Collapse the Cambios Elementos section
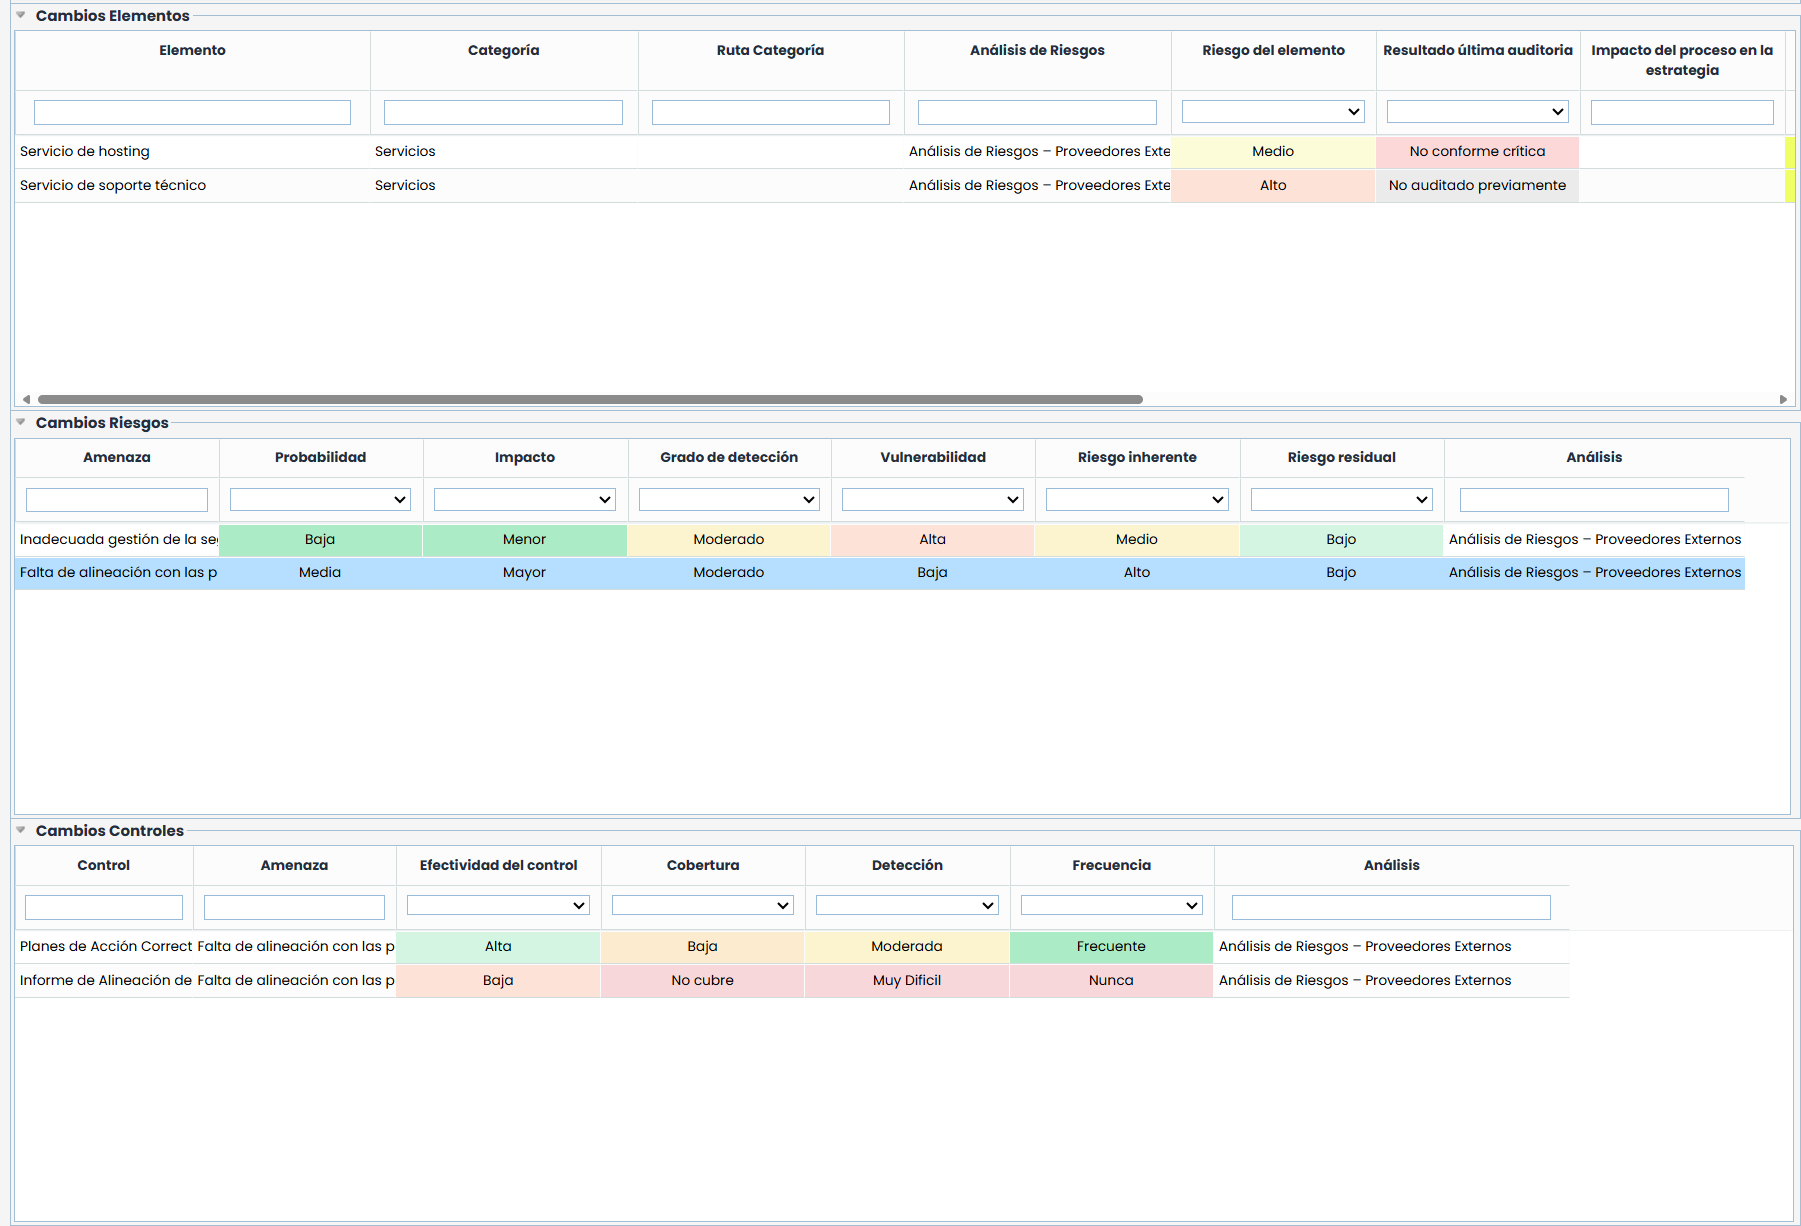 pos(21,15)
